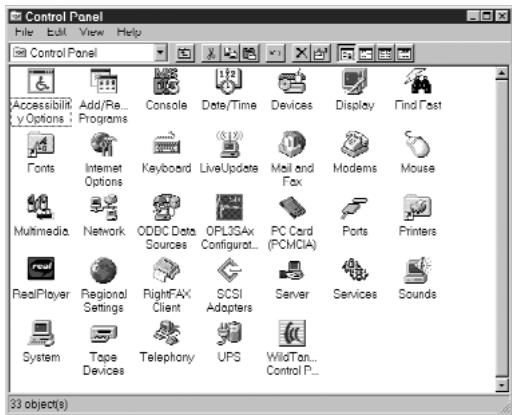
Task: Switch to Details view
Action: pyautogui.click(x=404, y=53)
